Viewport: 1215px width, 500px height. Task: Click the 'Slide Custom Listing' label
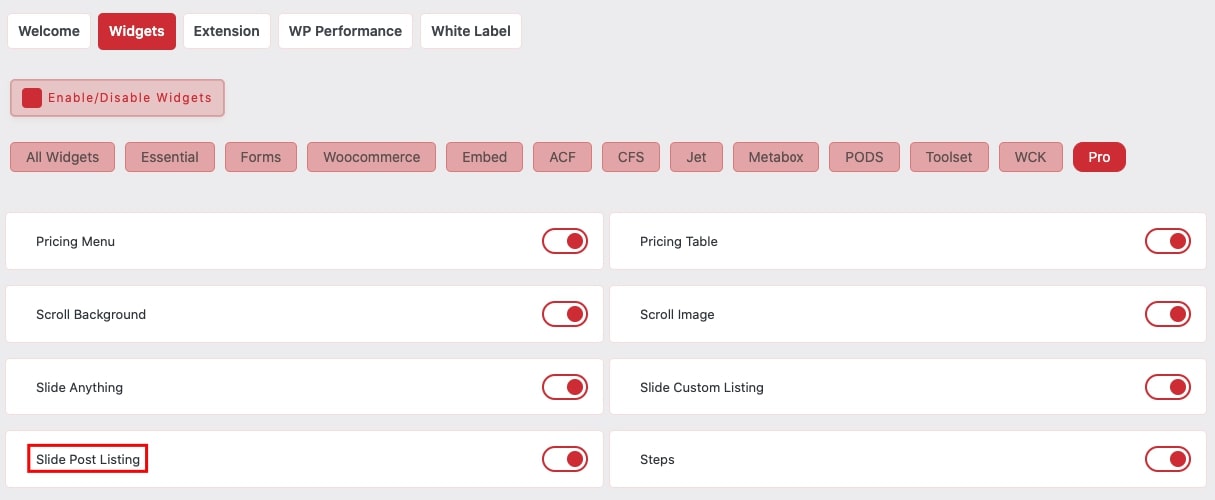pos(702,387)
